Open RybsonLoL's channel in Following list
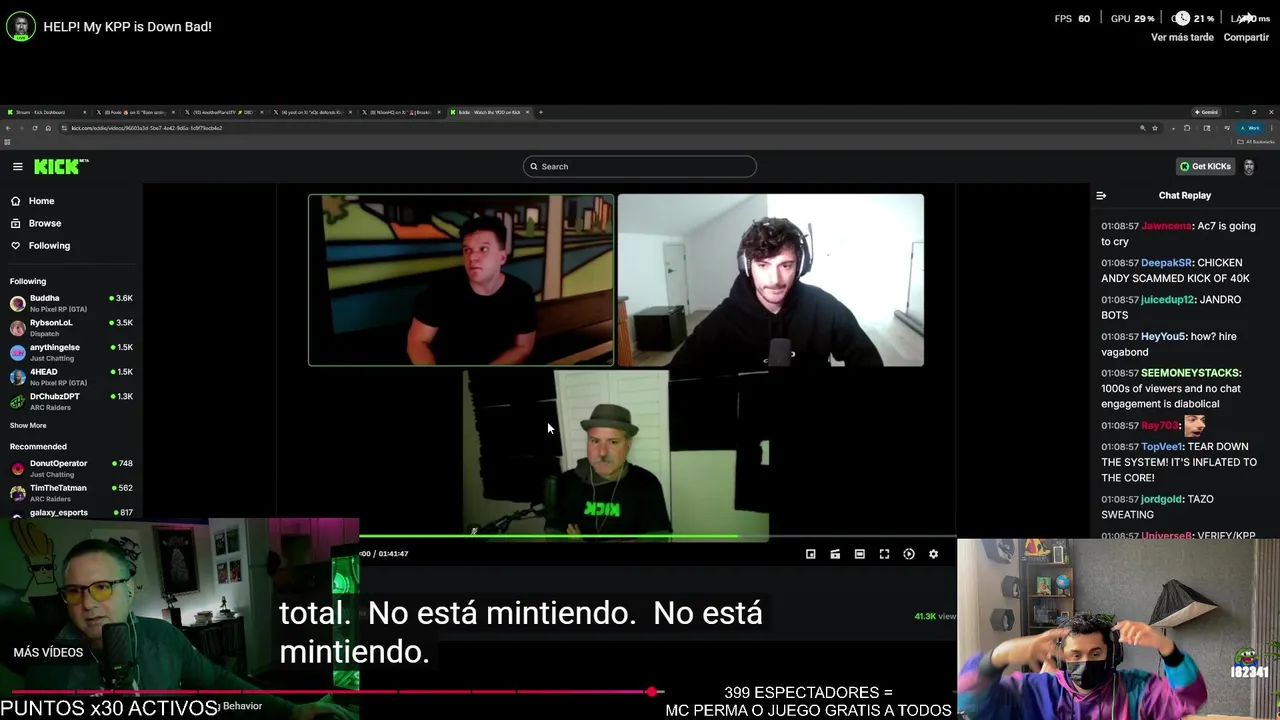Image resolution: width=1280 pixels, height=720 pixels. tap(71, 328)
